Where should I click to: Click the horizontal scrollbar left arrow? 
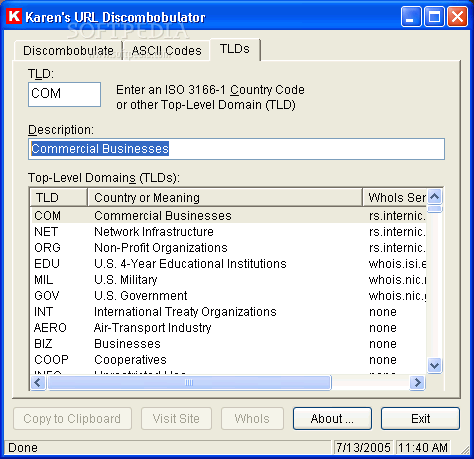[38, 382]
